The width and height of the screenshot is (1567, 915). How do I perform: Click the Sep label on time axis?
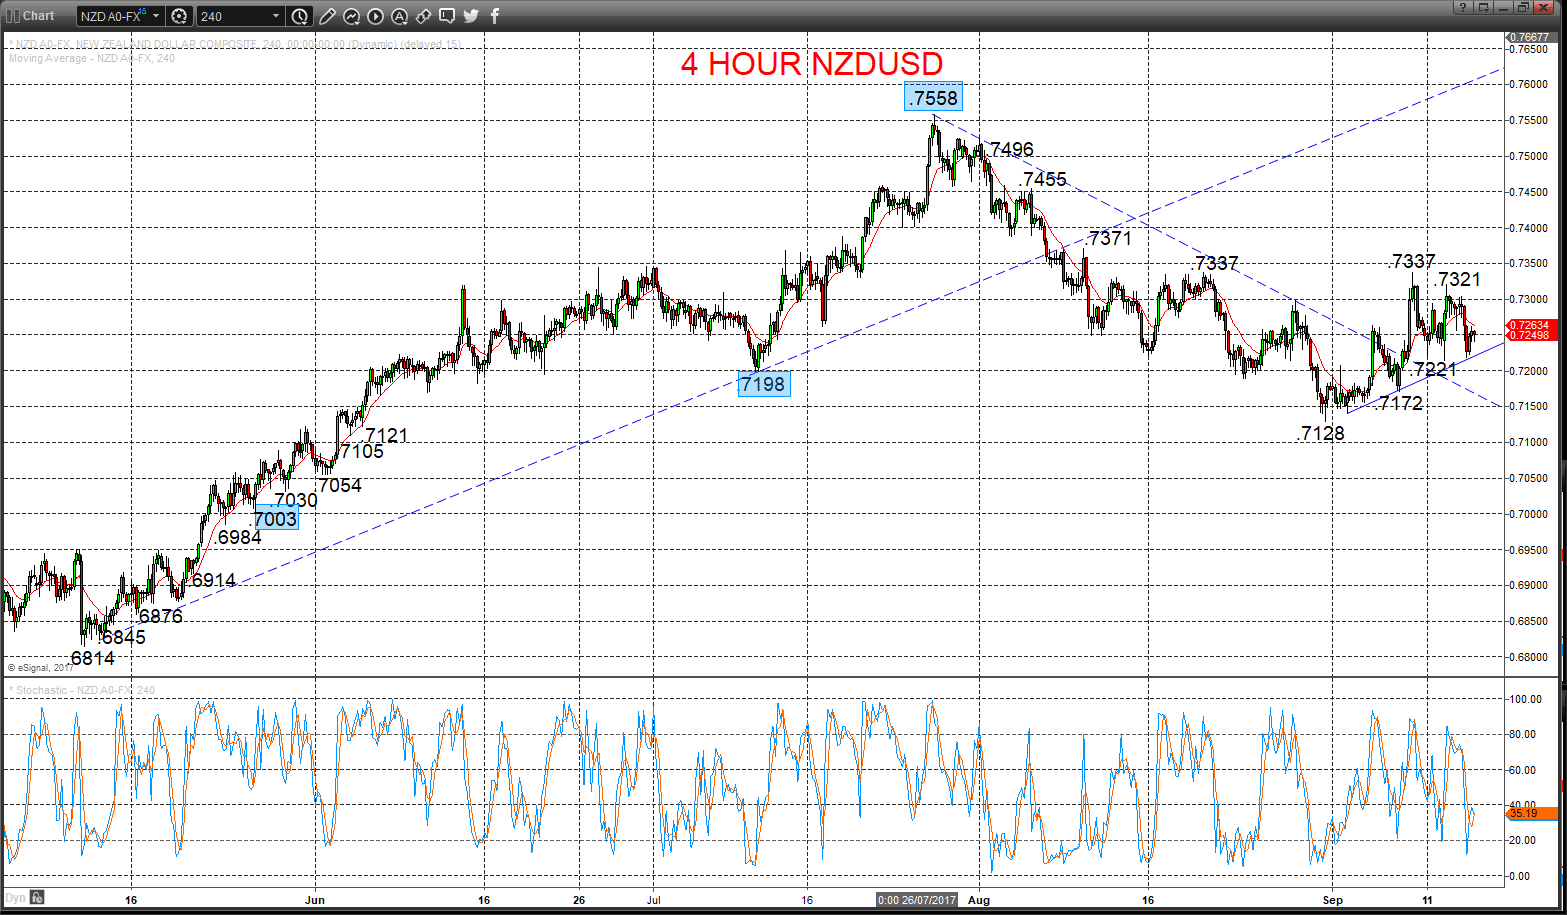pyautogui.click(x=1333, y=900)
